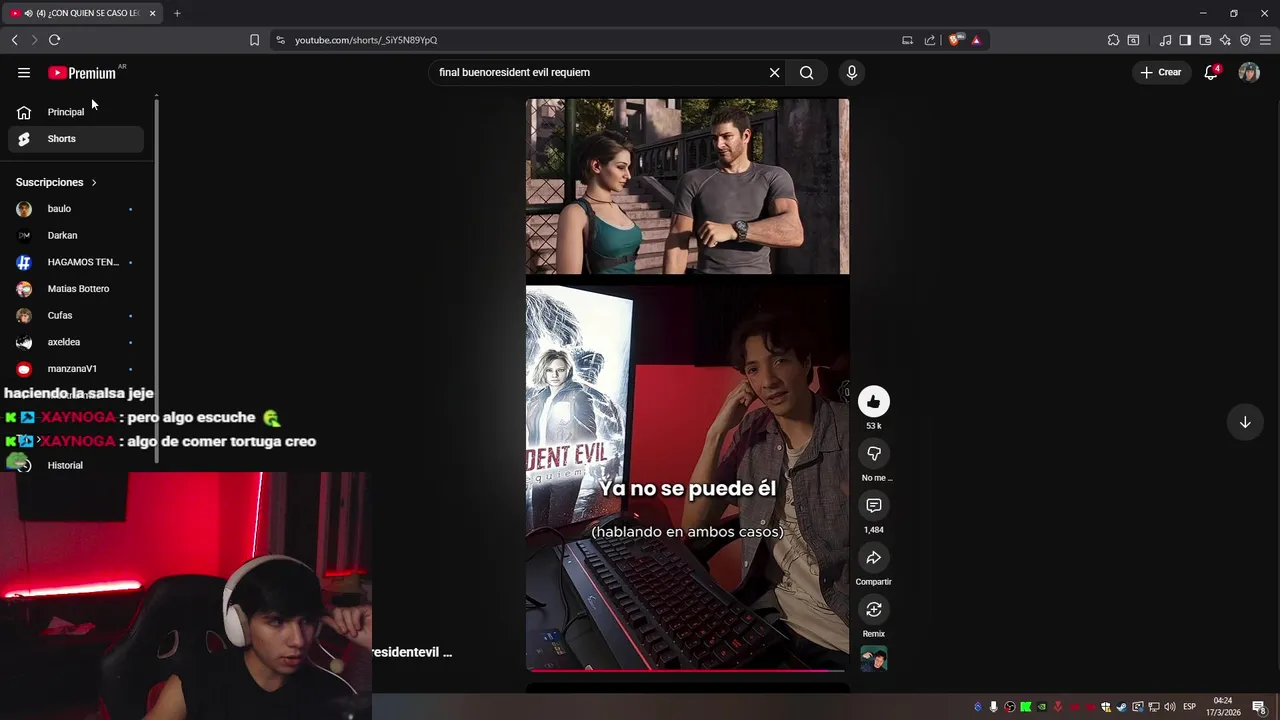
Task: Open a new browser tab with plus
Action: [177, 13]
